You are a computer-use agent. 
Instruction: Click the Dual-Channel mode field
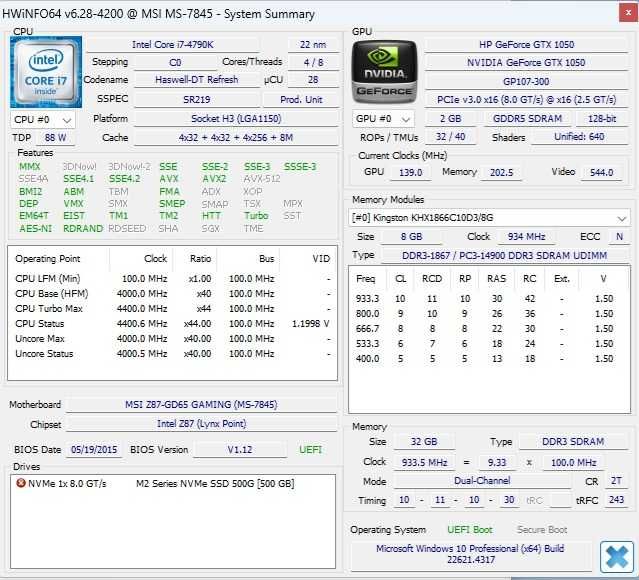tap(482, 481)
